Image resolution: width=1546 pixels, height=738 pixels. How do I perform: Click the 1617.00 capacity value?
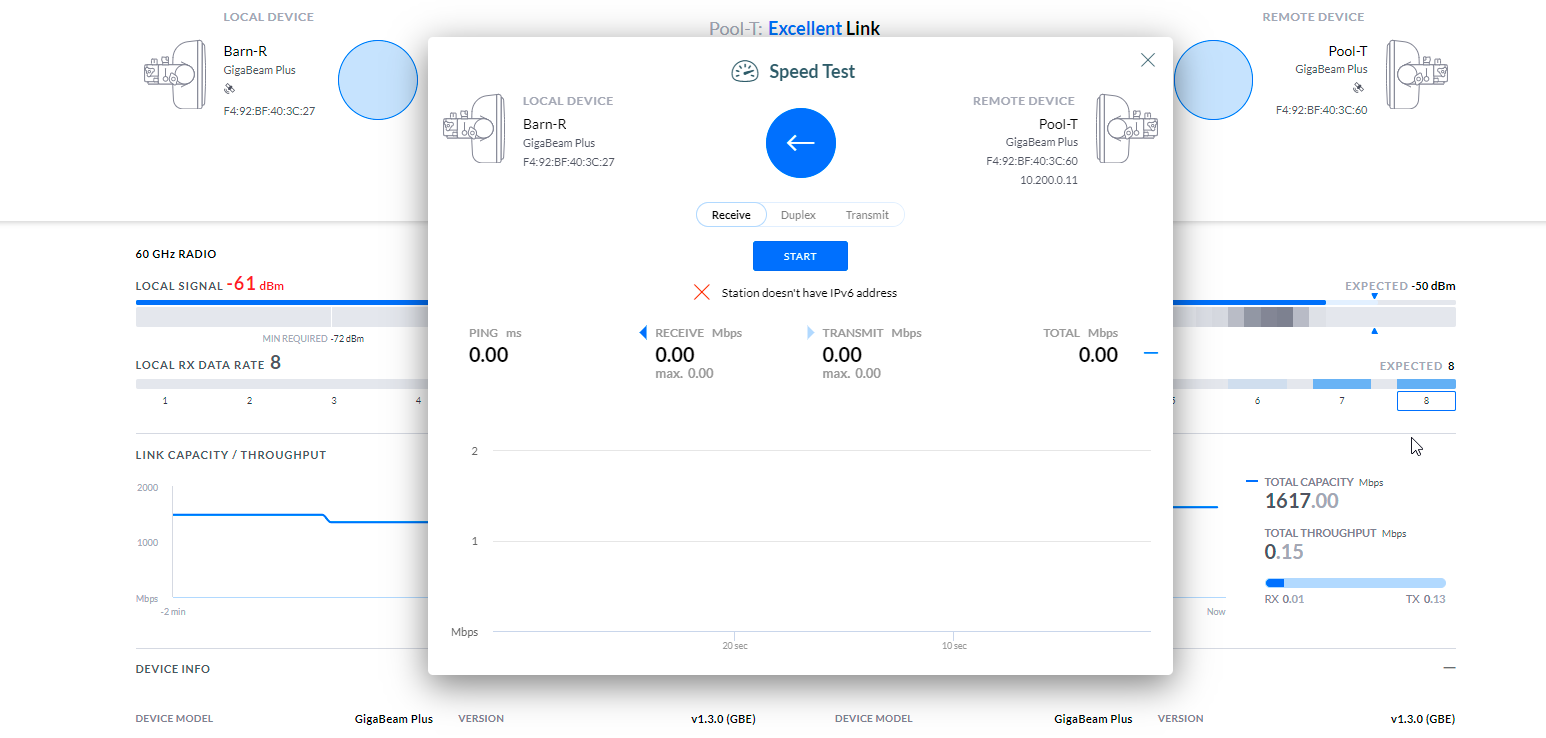(x=1301, y=501)
